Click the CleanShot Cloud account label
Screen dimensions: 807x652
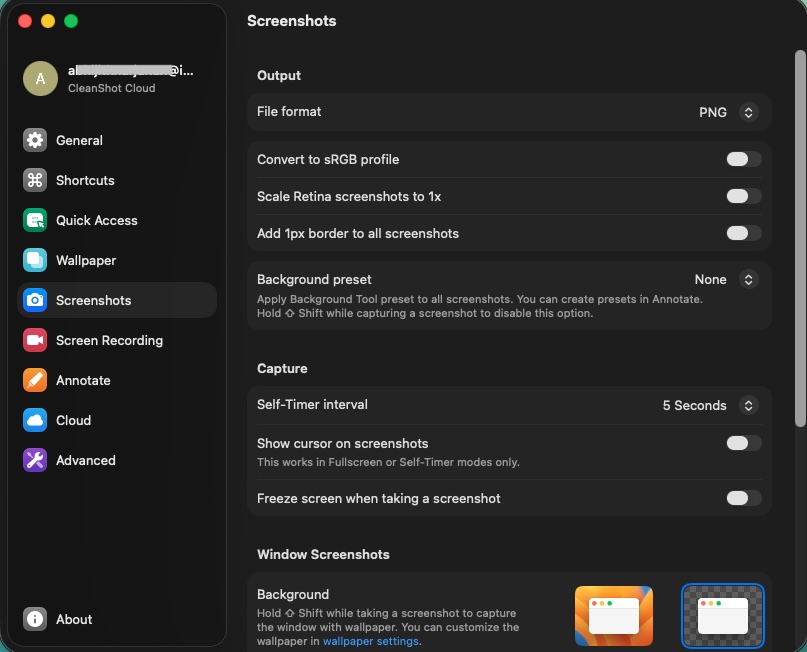pos(112,88)
